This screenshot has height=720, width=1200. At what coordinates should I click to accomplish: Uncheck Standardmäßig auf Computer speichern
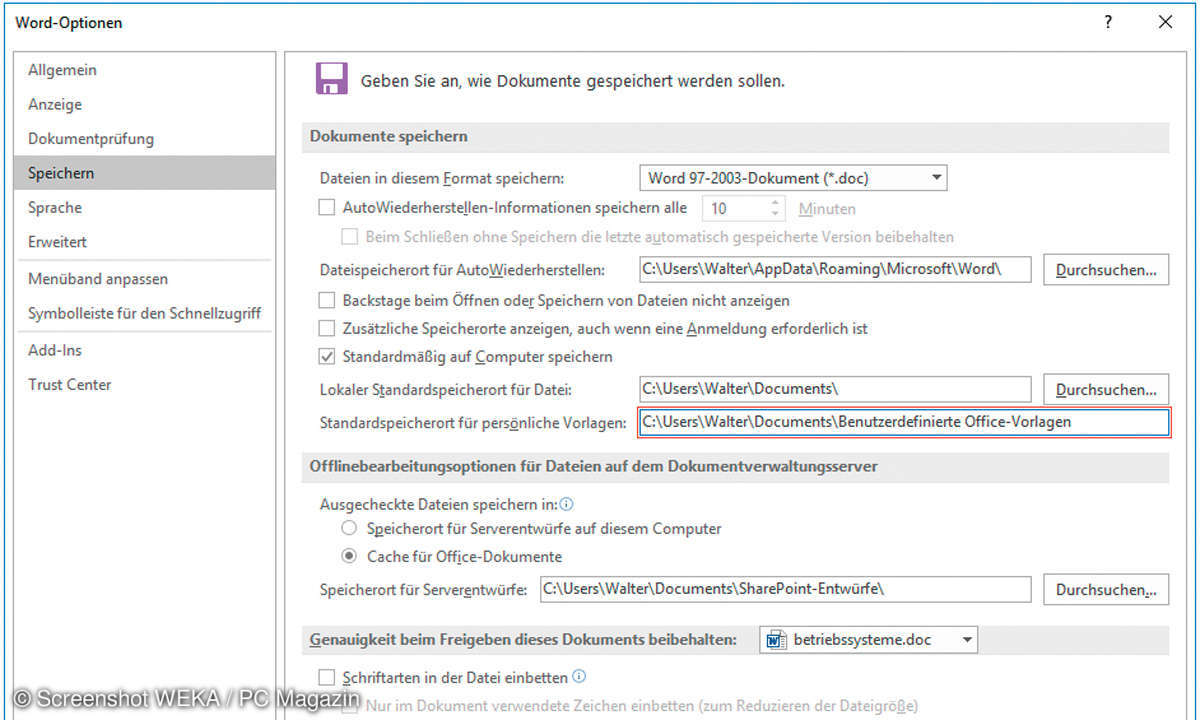pyautogui.click(x=326, y=356)
